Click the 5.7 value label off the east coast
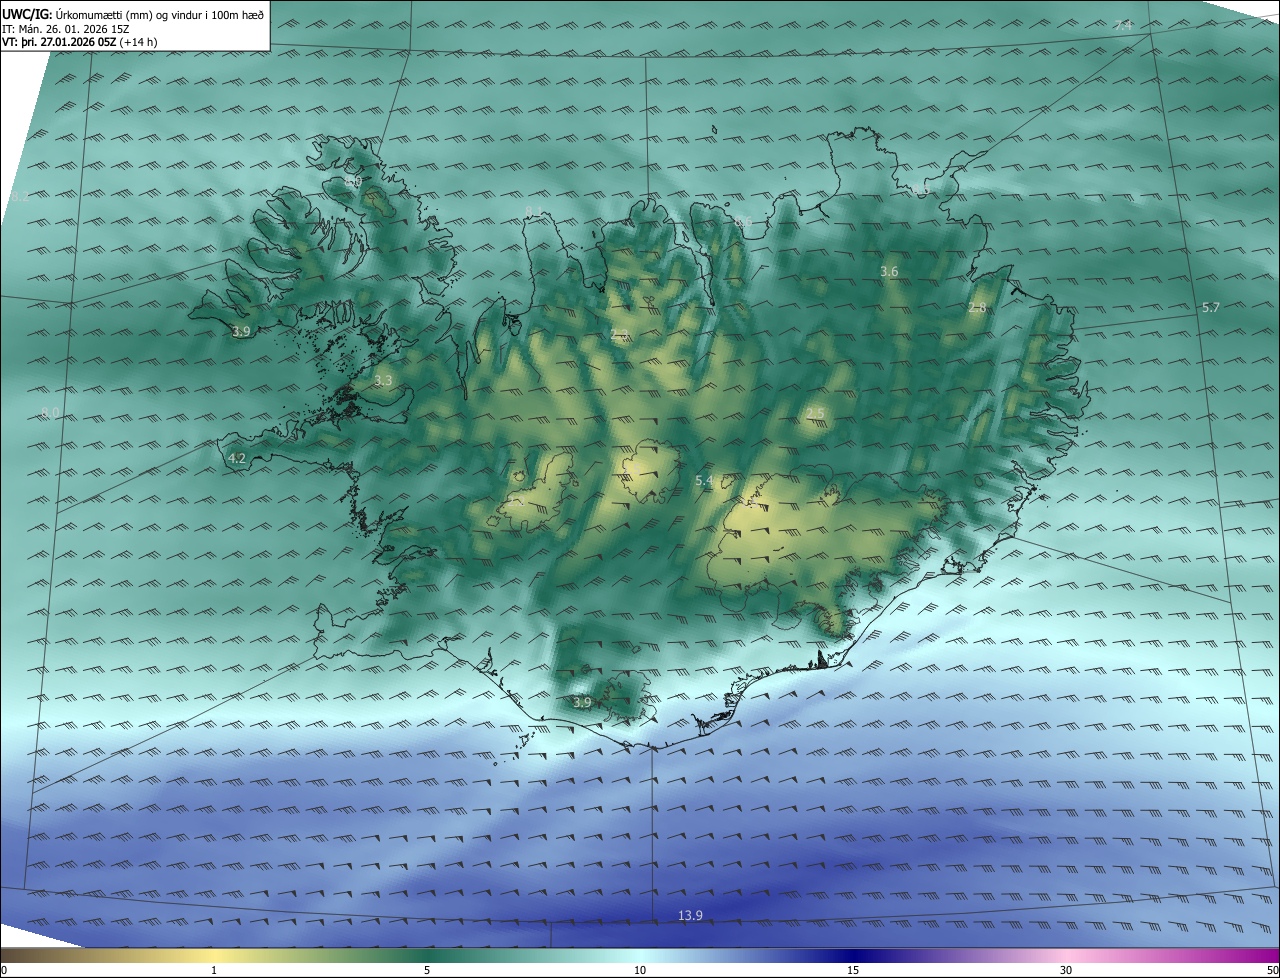 click(x=1210, y=307)
